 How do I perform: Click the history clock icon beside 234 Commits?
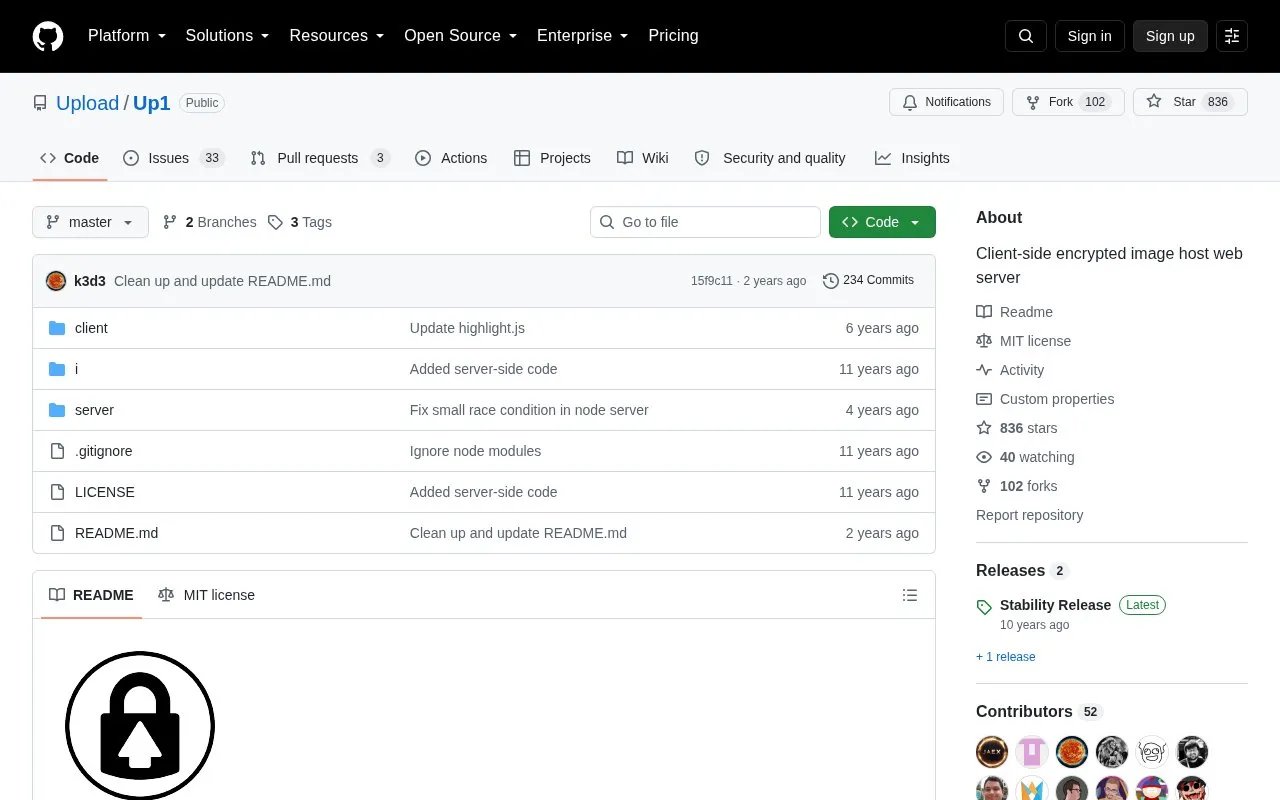pyautogui.click(x=831, y=281)
